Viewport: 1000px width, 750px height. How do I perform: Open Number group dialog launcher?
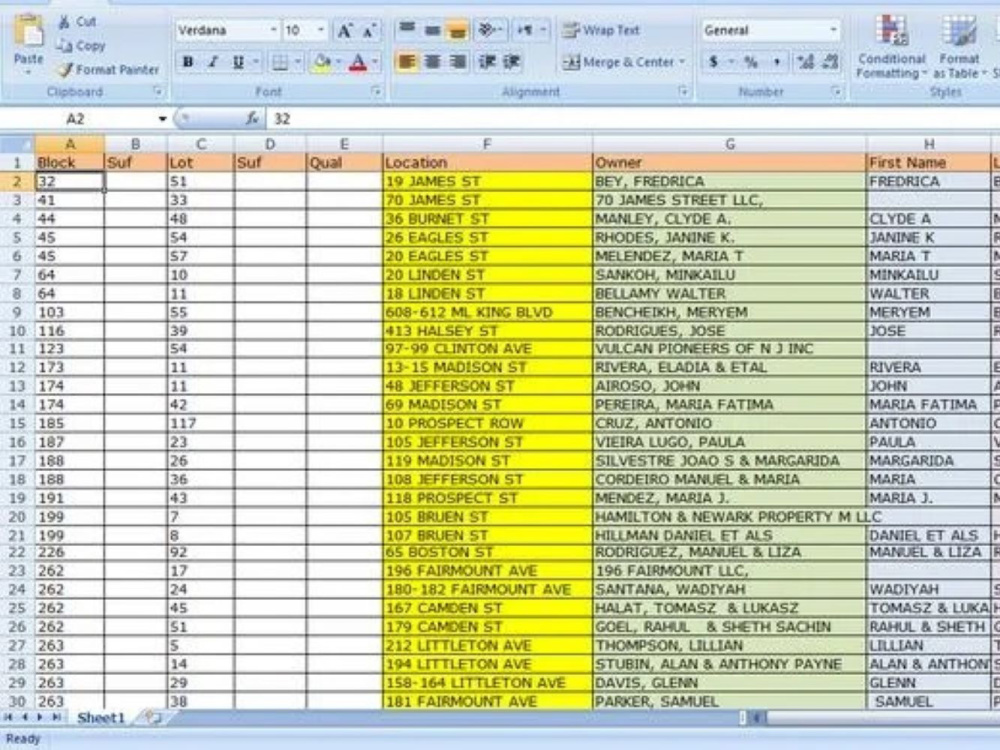point(836,92)
